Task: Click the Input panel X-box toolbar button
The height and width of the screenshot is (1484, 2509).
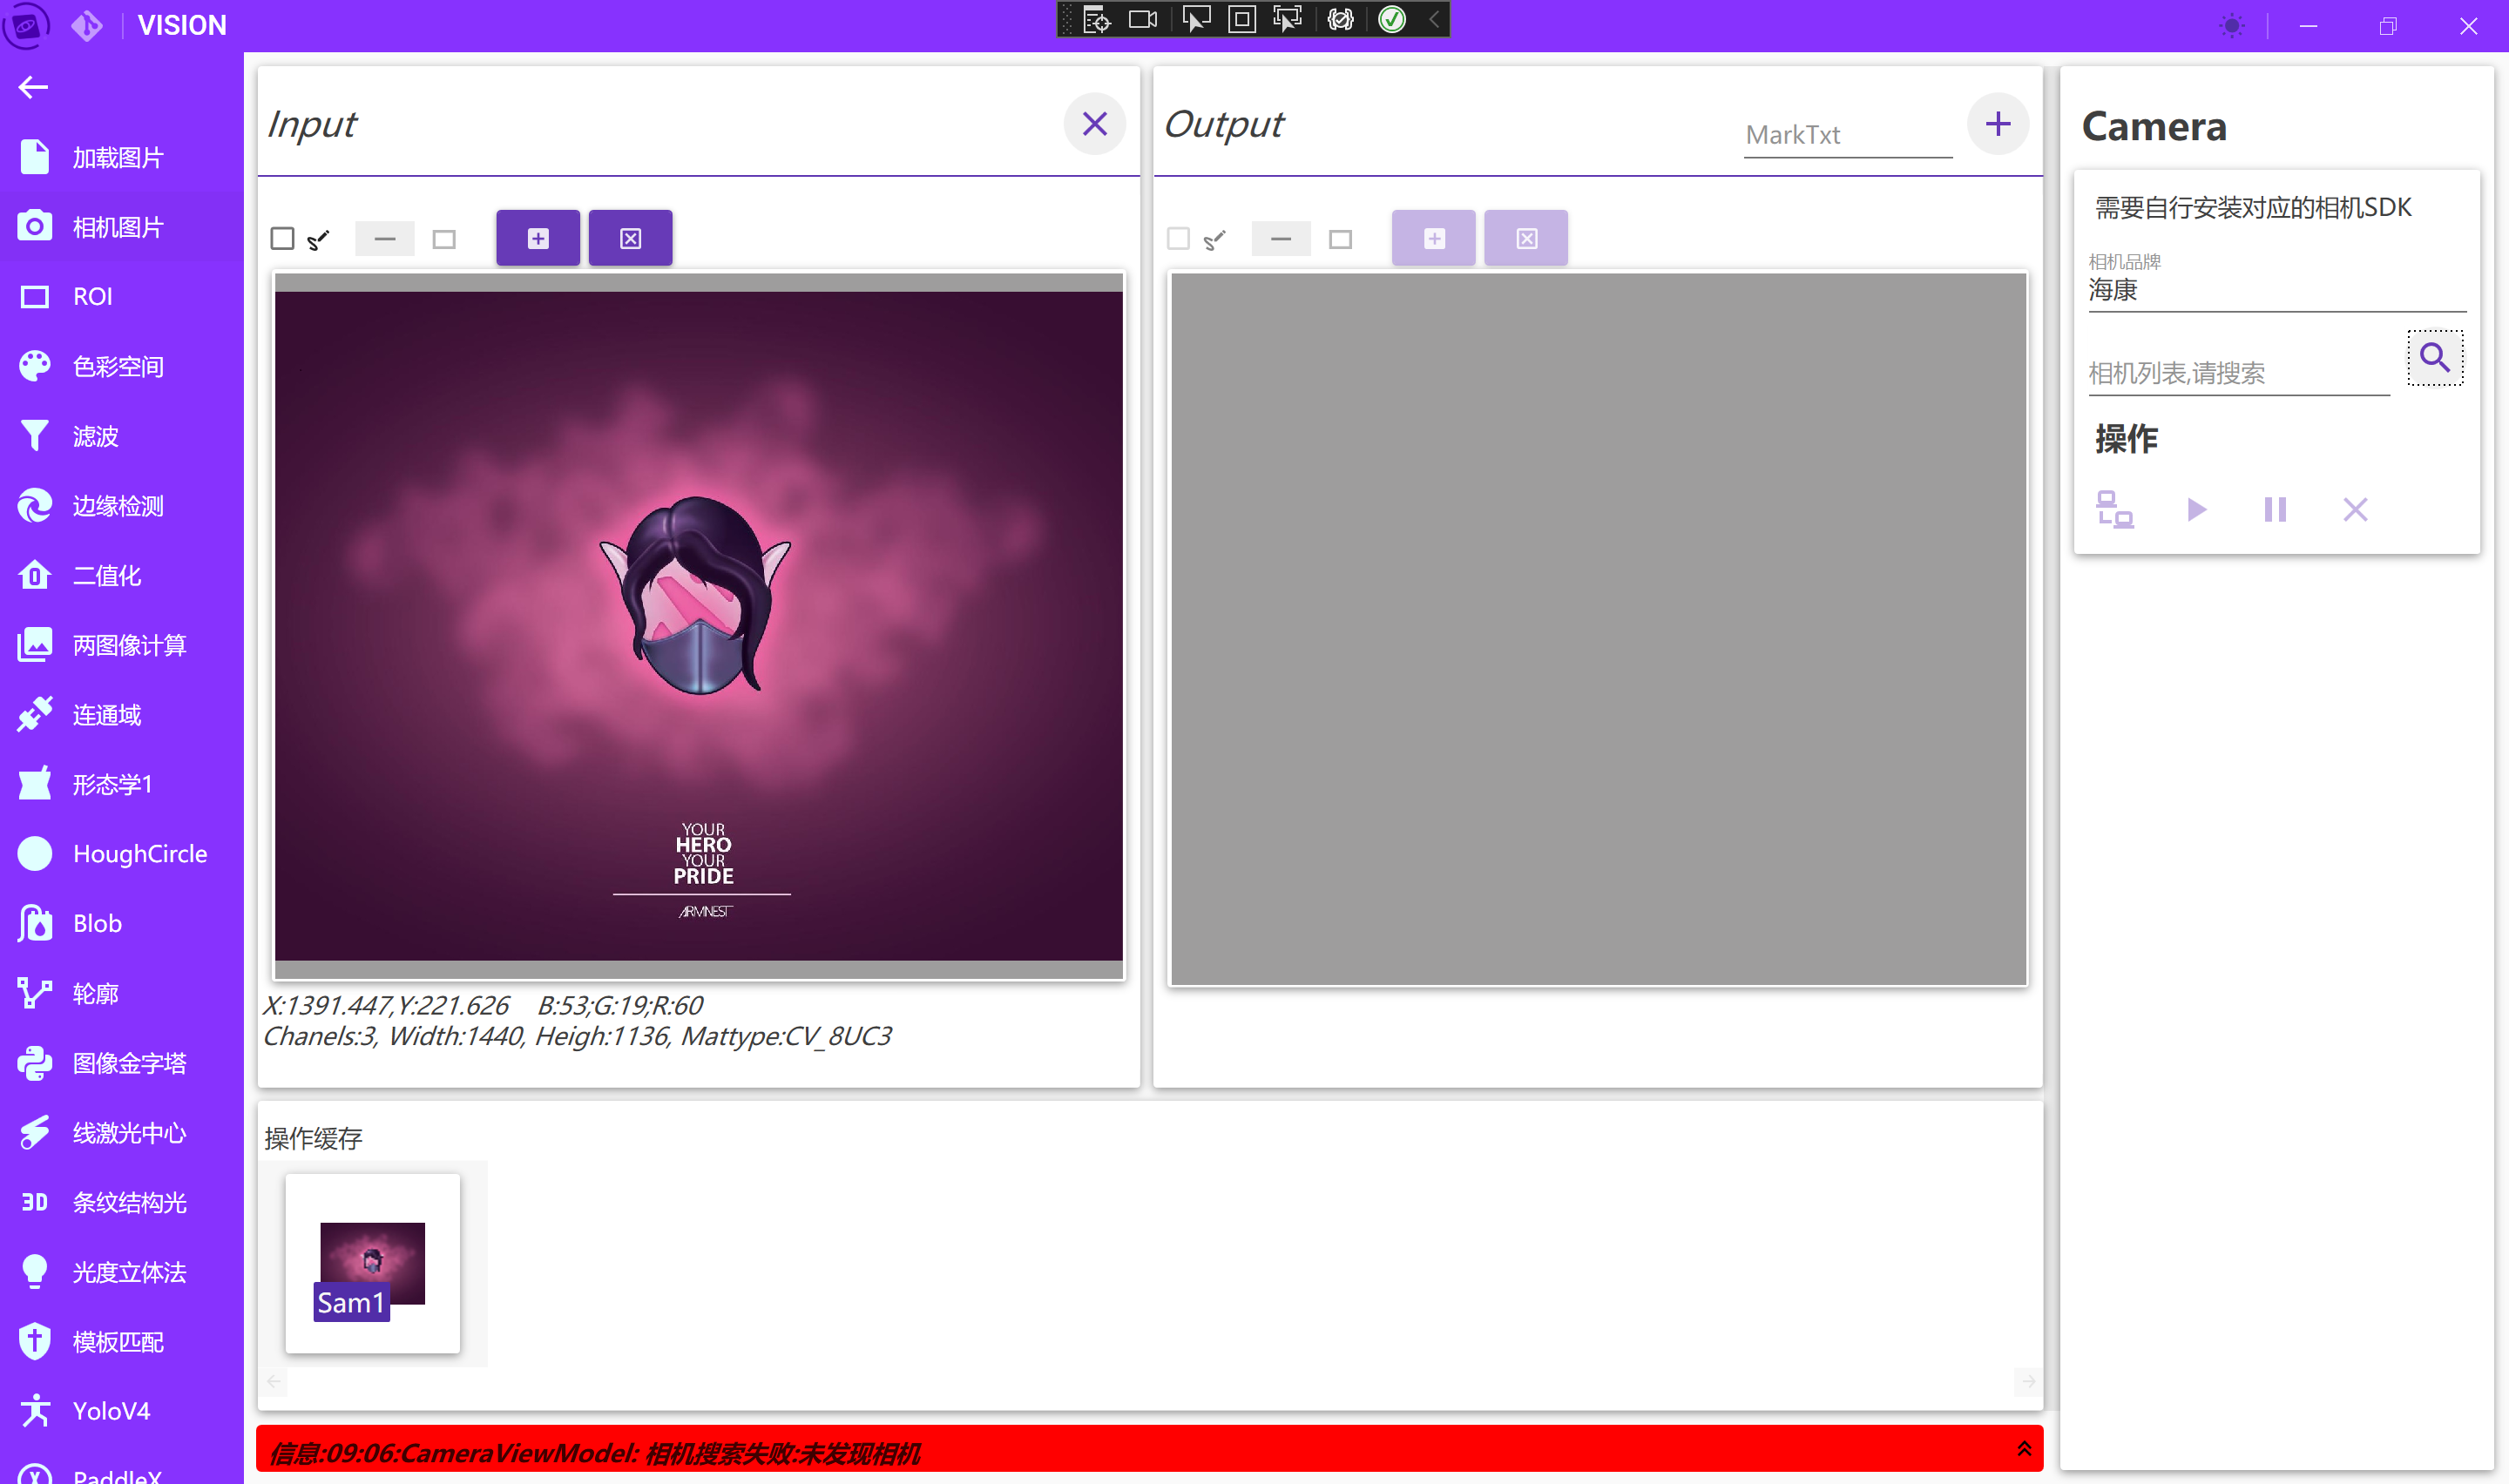Action: click(x=630, y=238)
